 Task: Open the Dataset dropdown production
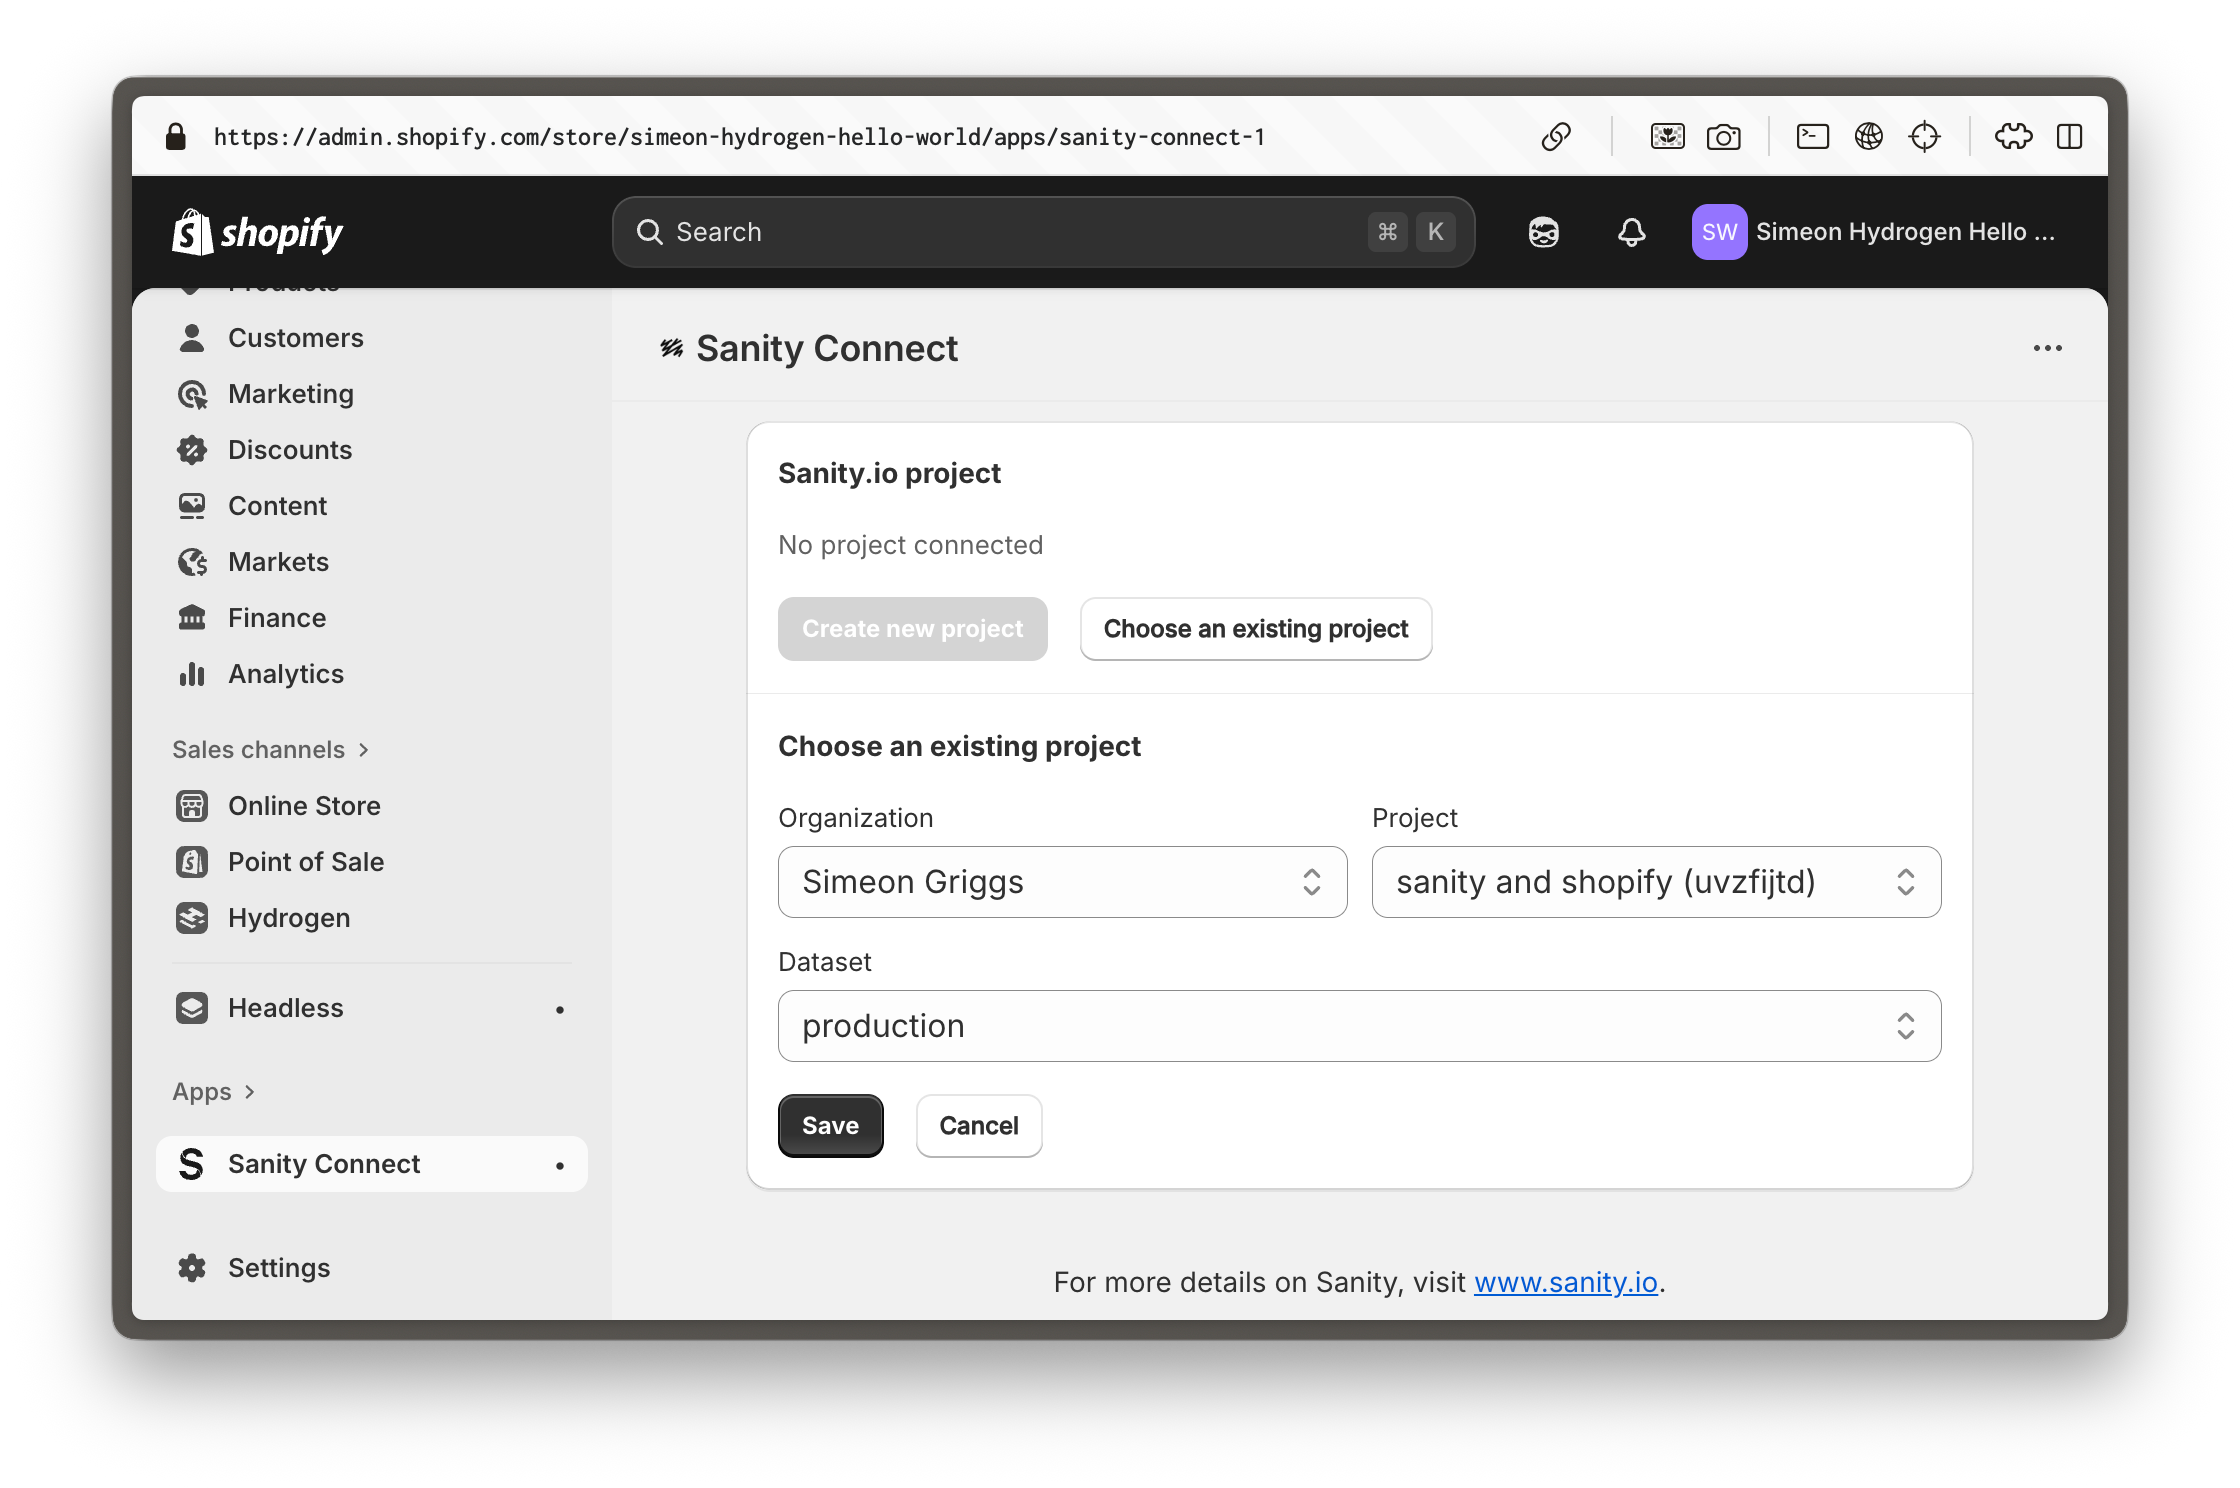pyautogui.click(x=1359, y=1026)
